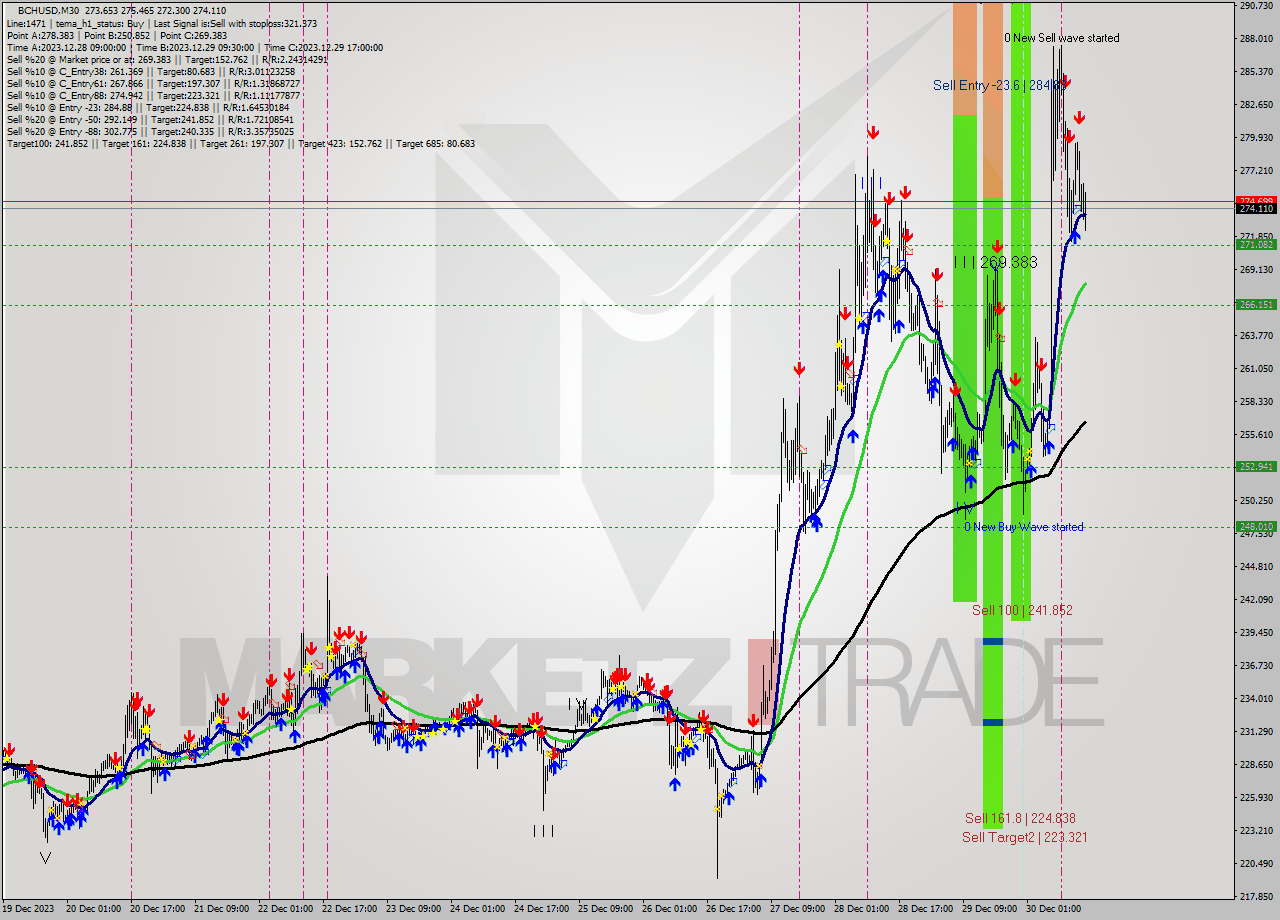The width and height of the screenshot is (1280, 920).
Task: Click the 234.010 price axis label
Action: (x=1256, y=699)
